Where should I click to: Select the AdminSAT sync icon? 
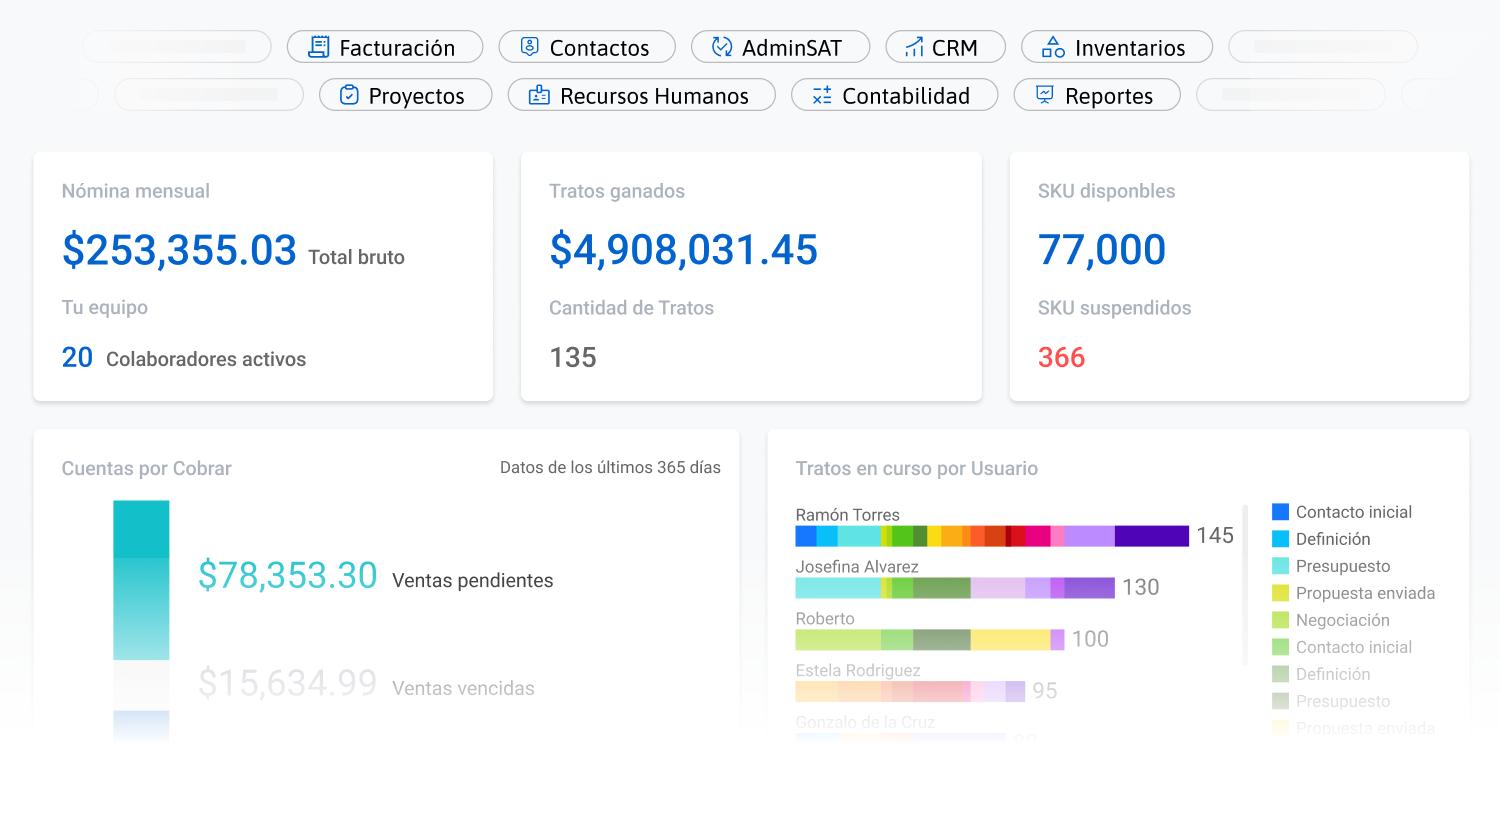tap(722, 47)
